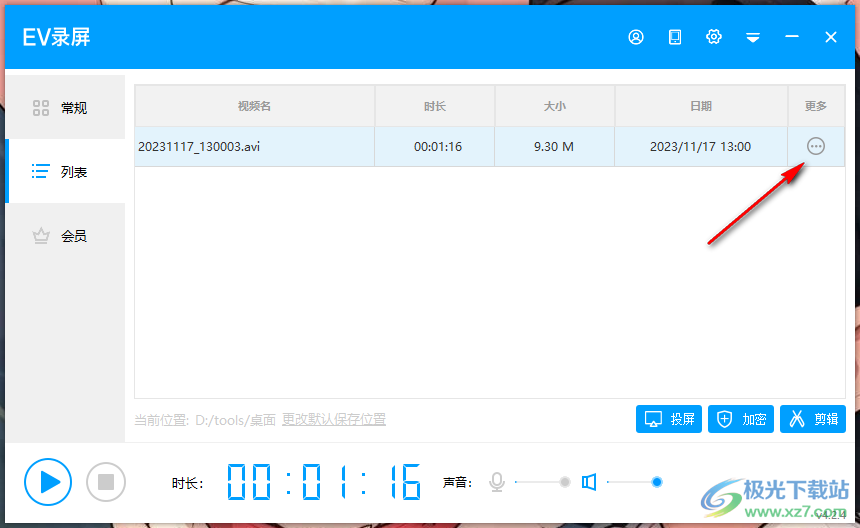This screenshot has width=860, height=528.
Task: Click date cell 2023/11/17 13:00
Action: point(700,146)
